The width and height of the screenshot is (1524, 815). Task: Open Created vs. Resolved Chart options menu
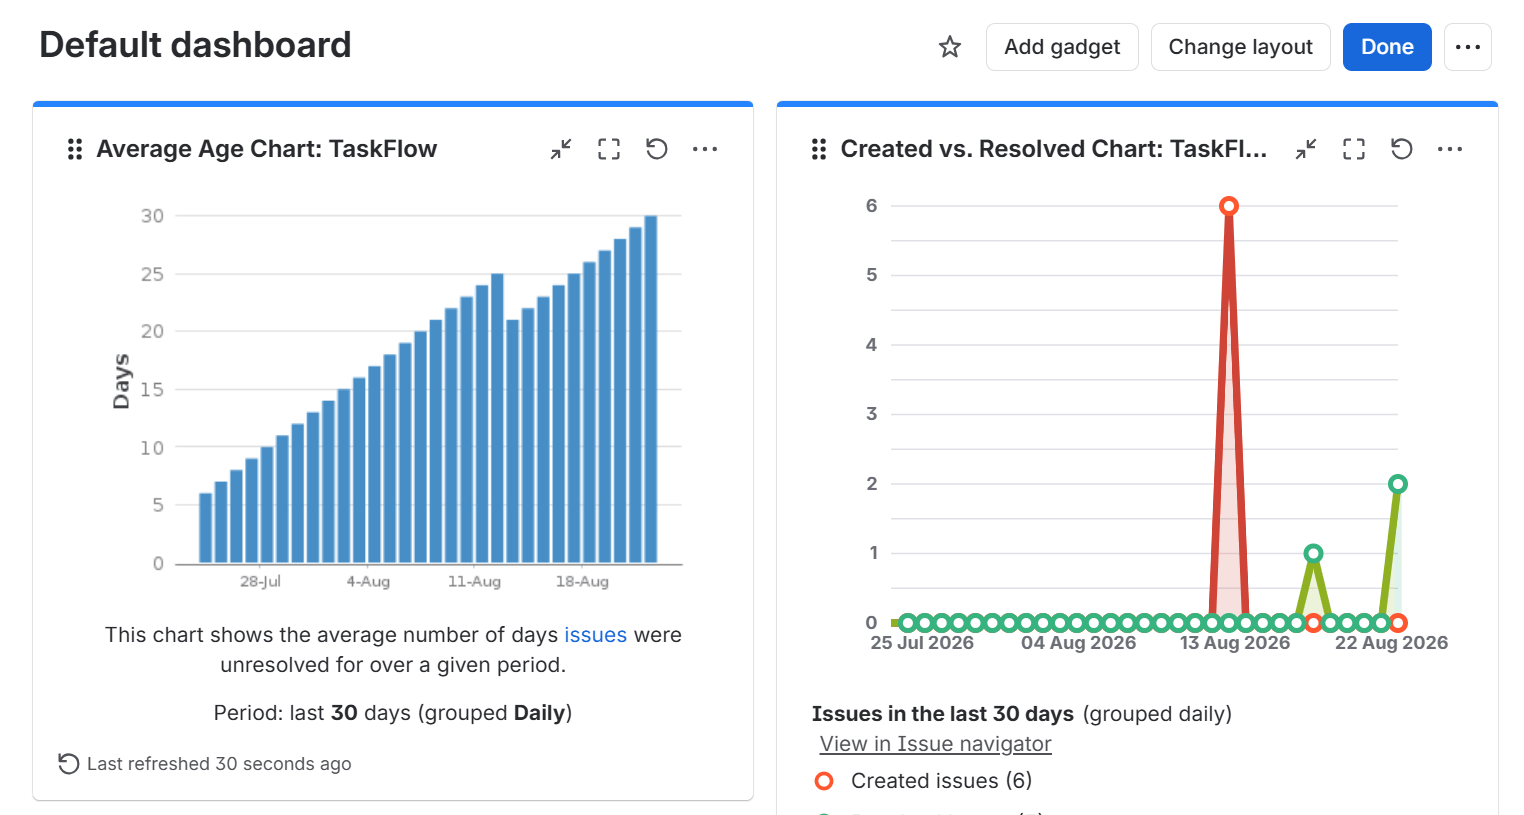(1450, 149)
